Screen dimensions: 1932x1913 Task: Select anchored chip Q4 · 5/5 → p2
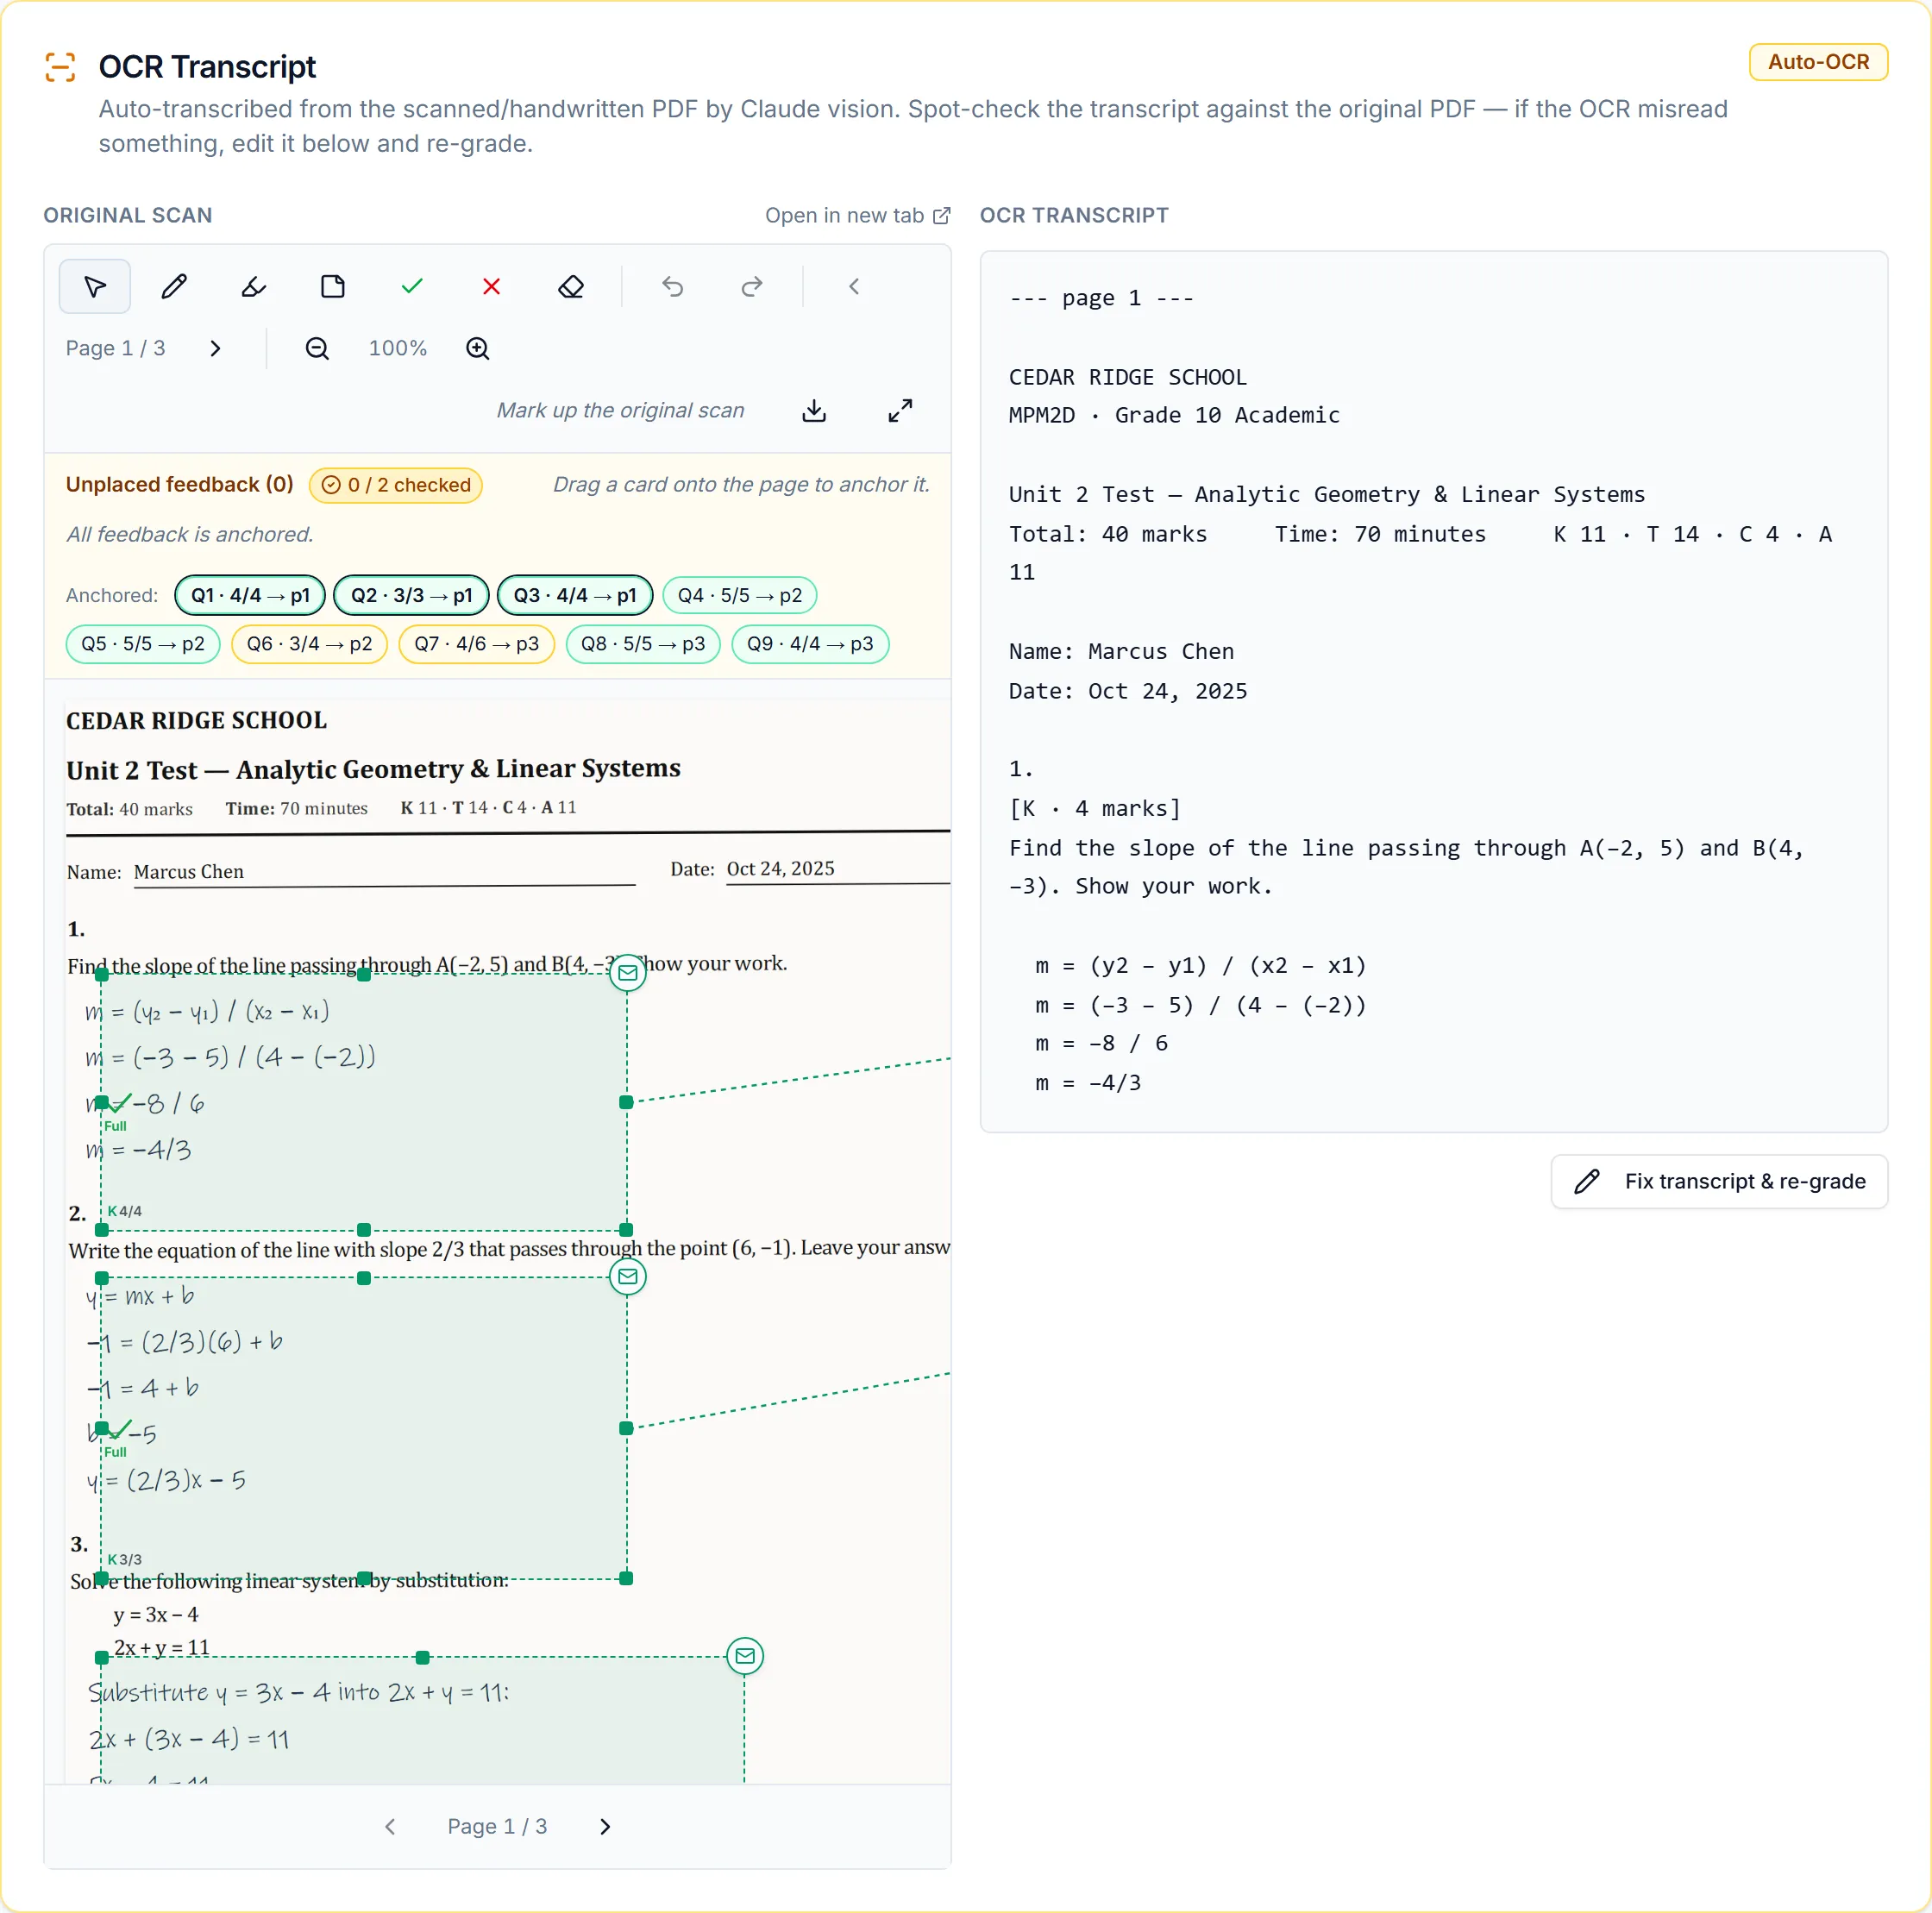[740, 595]
